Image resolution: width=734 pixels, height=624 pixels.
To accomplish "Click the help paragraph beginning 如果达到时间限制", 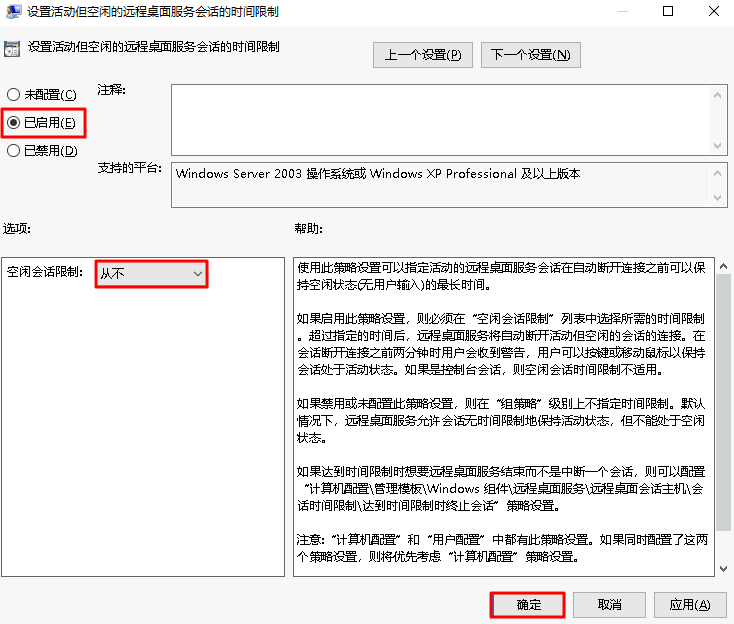I will pos(501,488).
